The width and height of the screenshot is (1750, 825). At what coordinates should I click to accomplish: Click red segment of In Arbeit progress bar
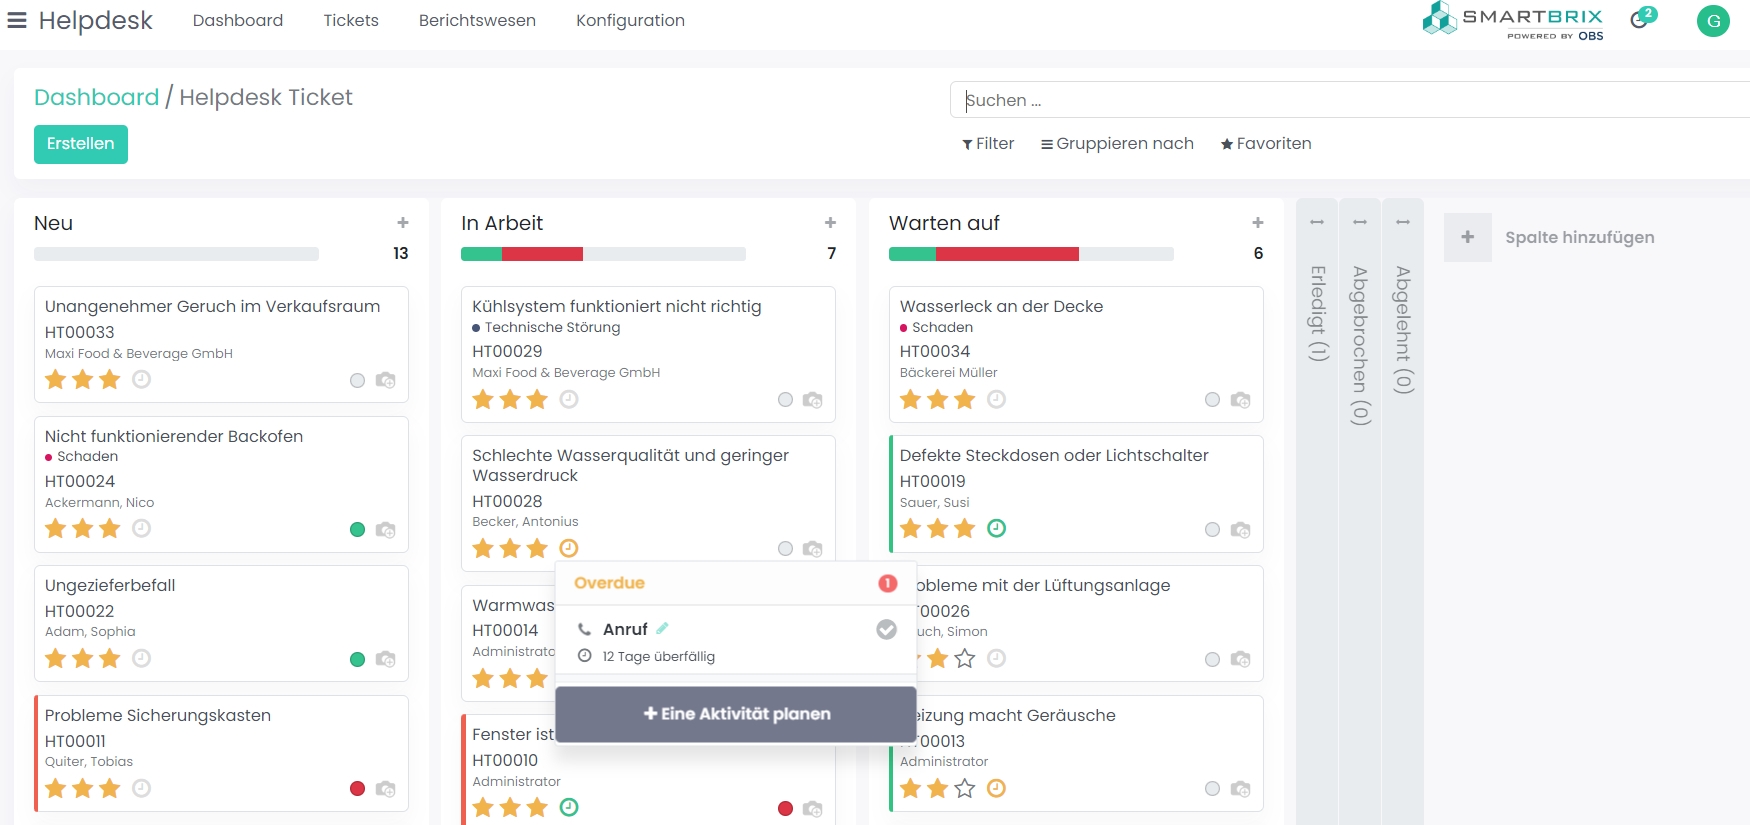(542, 254)
